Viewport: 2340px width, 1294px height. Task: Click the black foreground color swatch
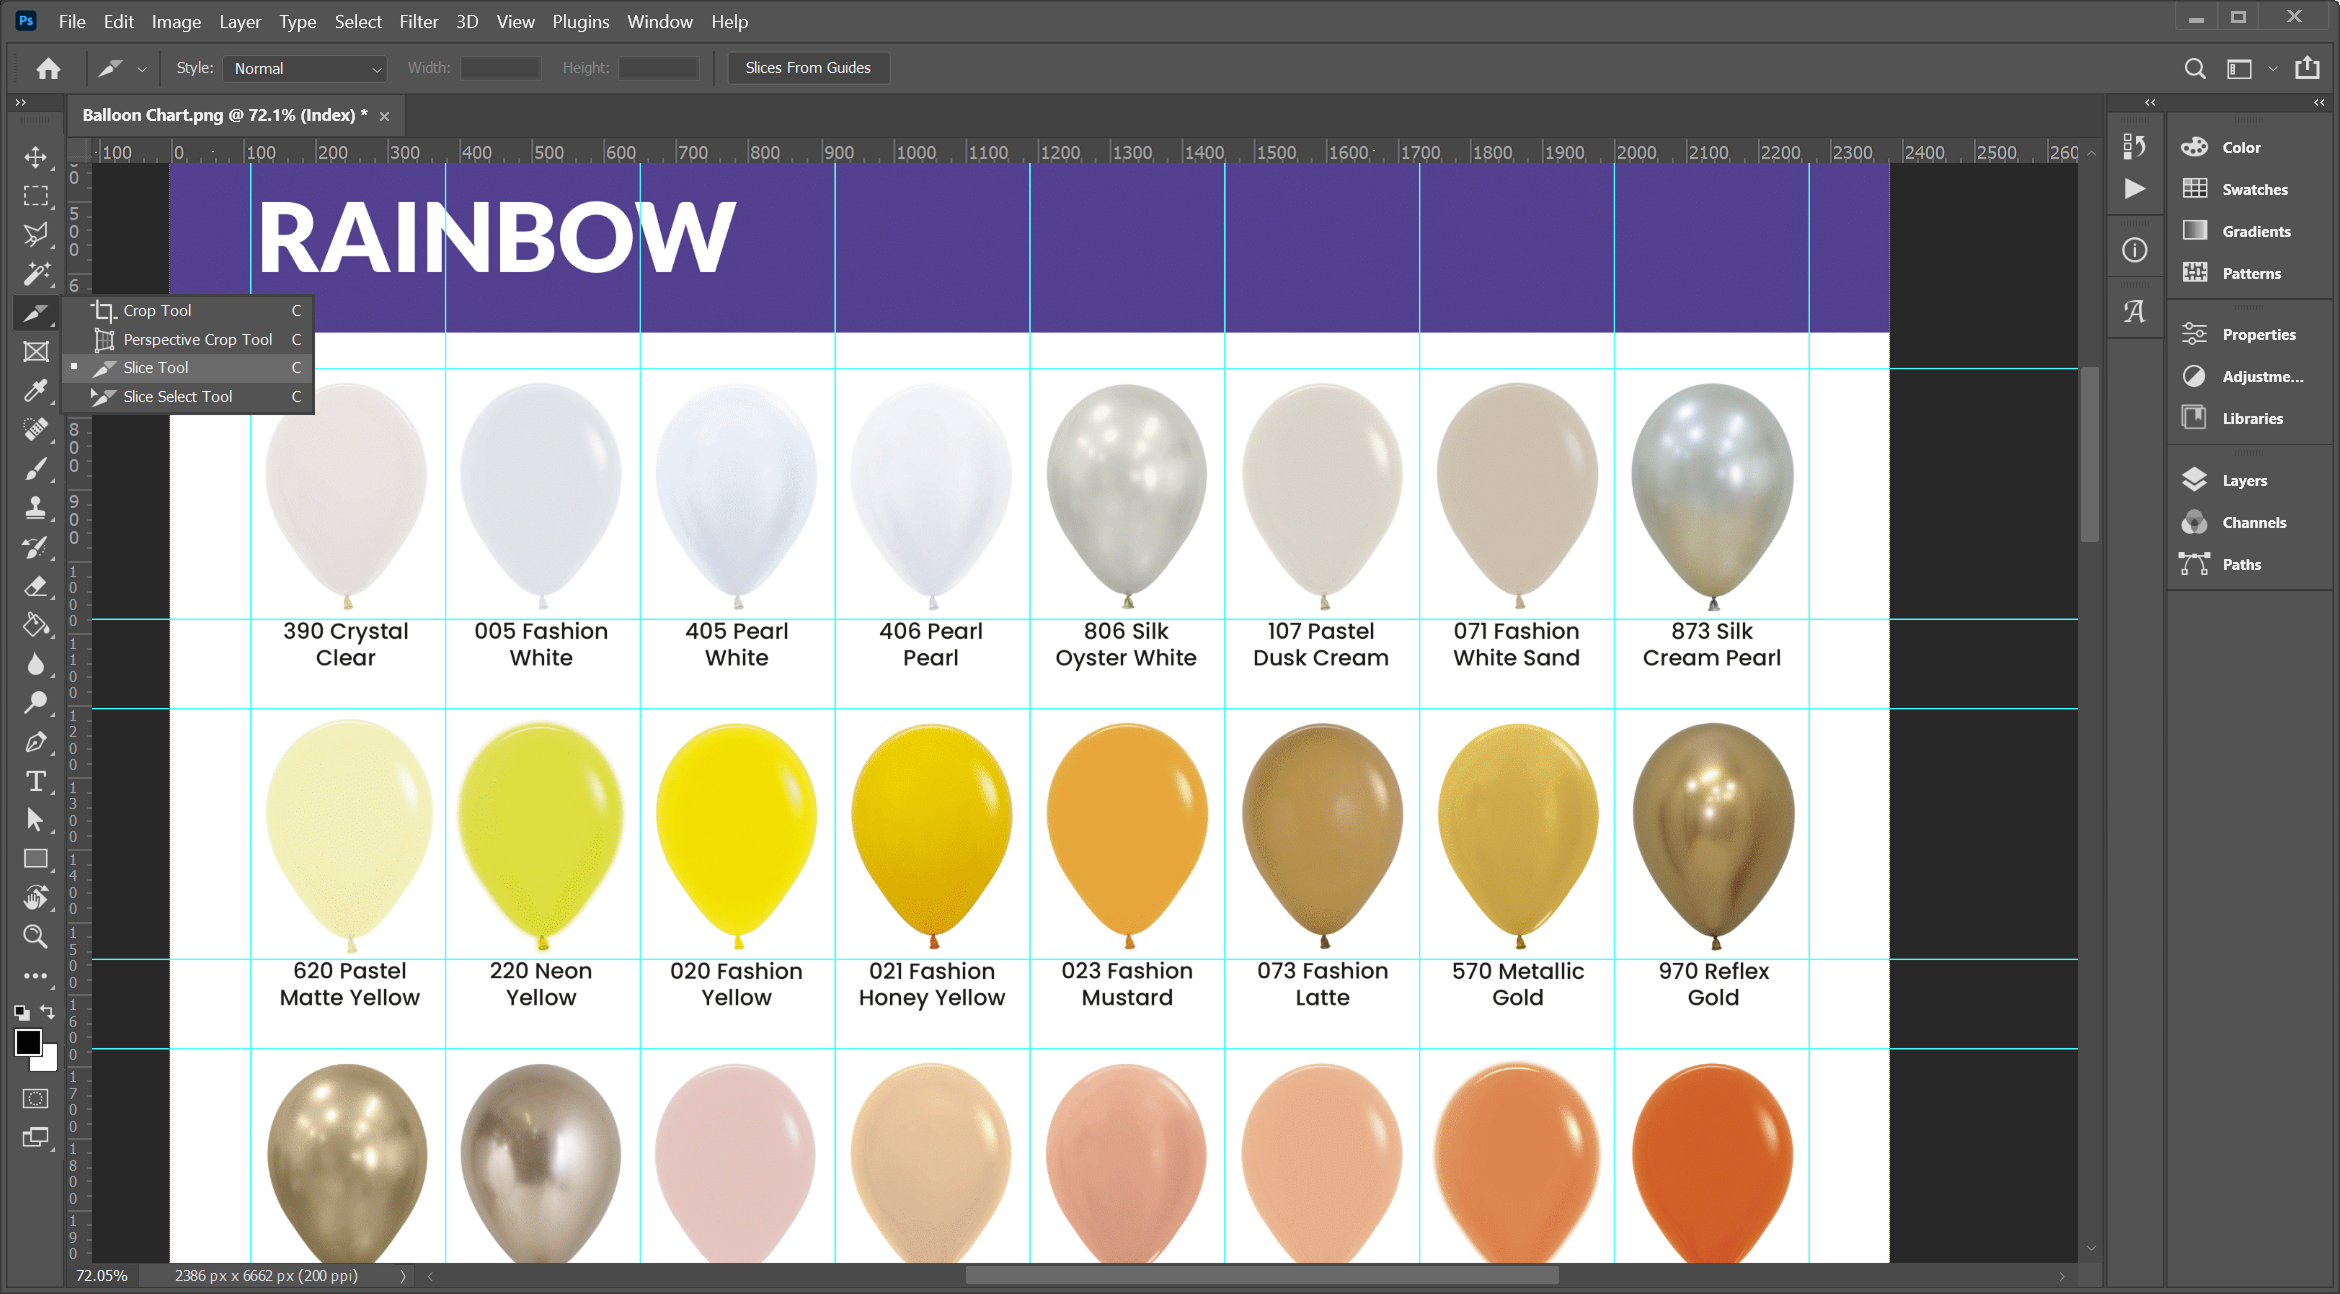tap(28, 1042)
